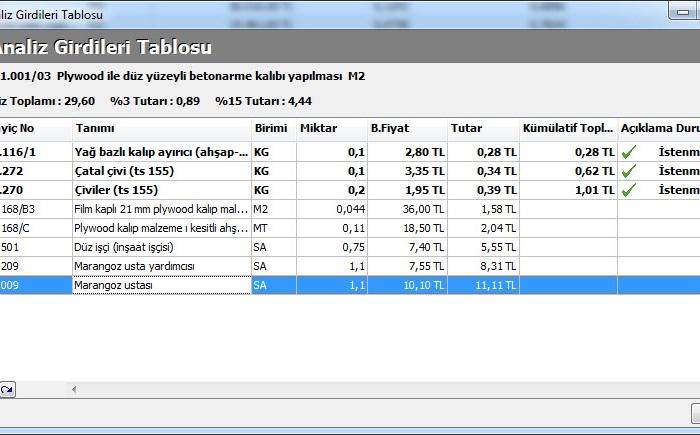Click green checkmark in Yağ bazlı kalıp row
Image resolution: width=700 pixels, height=435 pixels.
(629, 152)
